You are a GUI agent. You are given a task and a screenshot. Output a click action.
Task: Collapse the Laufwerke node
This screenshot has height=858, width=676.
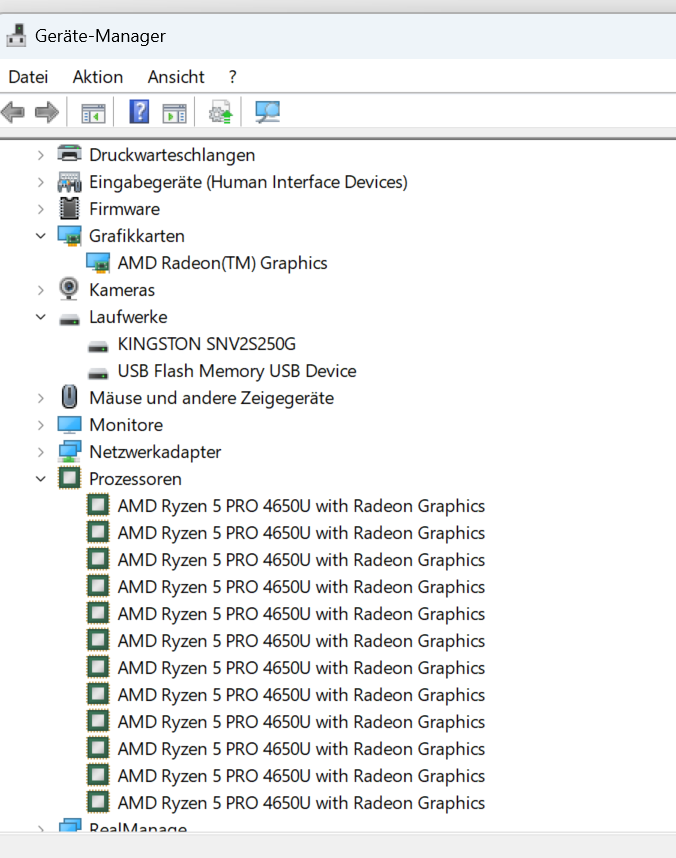(x=41, y=317)
